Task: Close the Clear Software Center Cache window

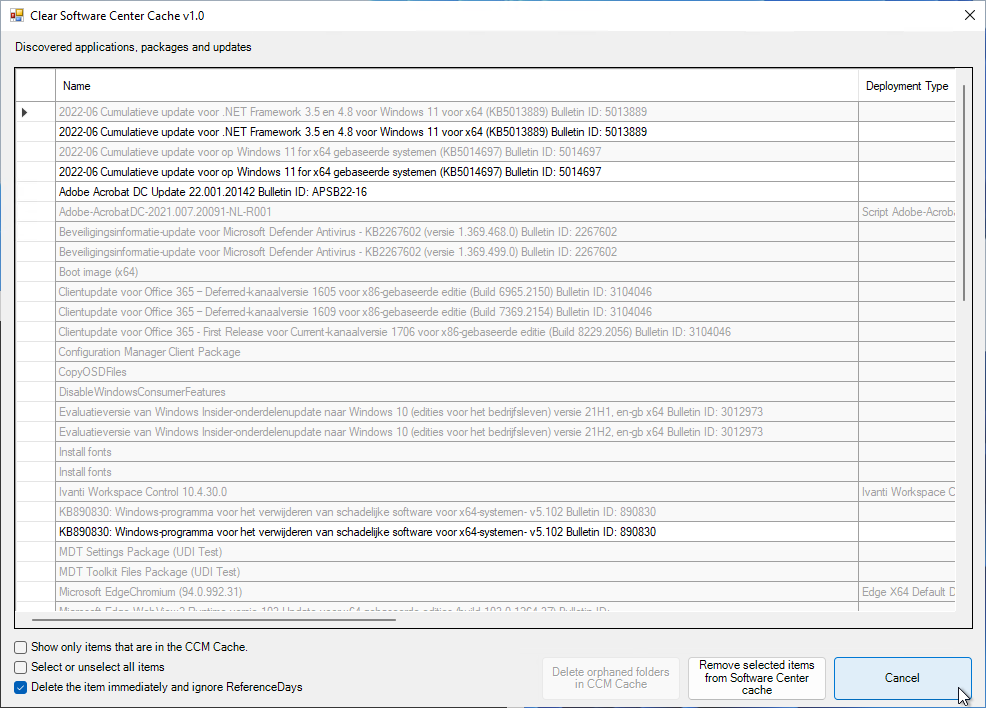Action: pos(968,15)
